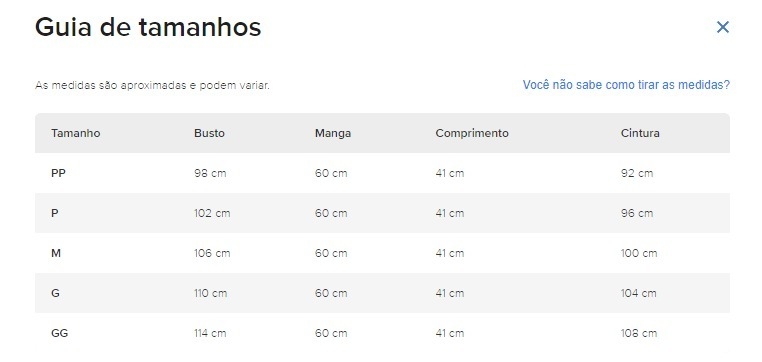The image size is (762, 362).
Task: Select the M size row label
Action: coord(56,253)
